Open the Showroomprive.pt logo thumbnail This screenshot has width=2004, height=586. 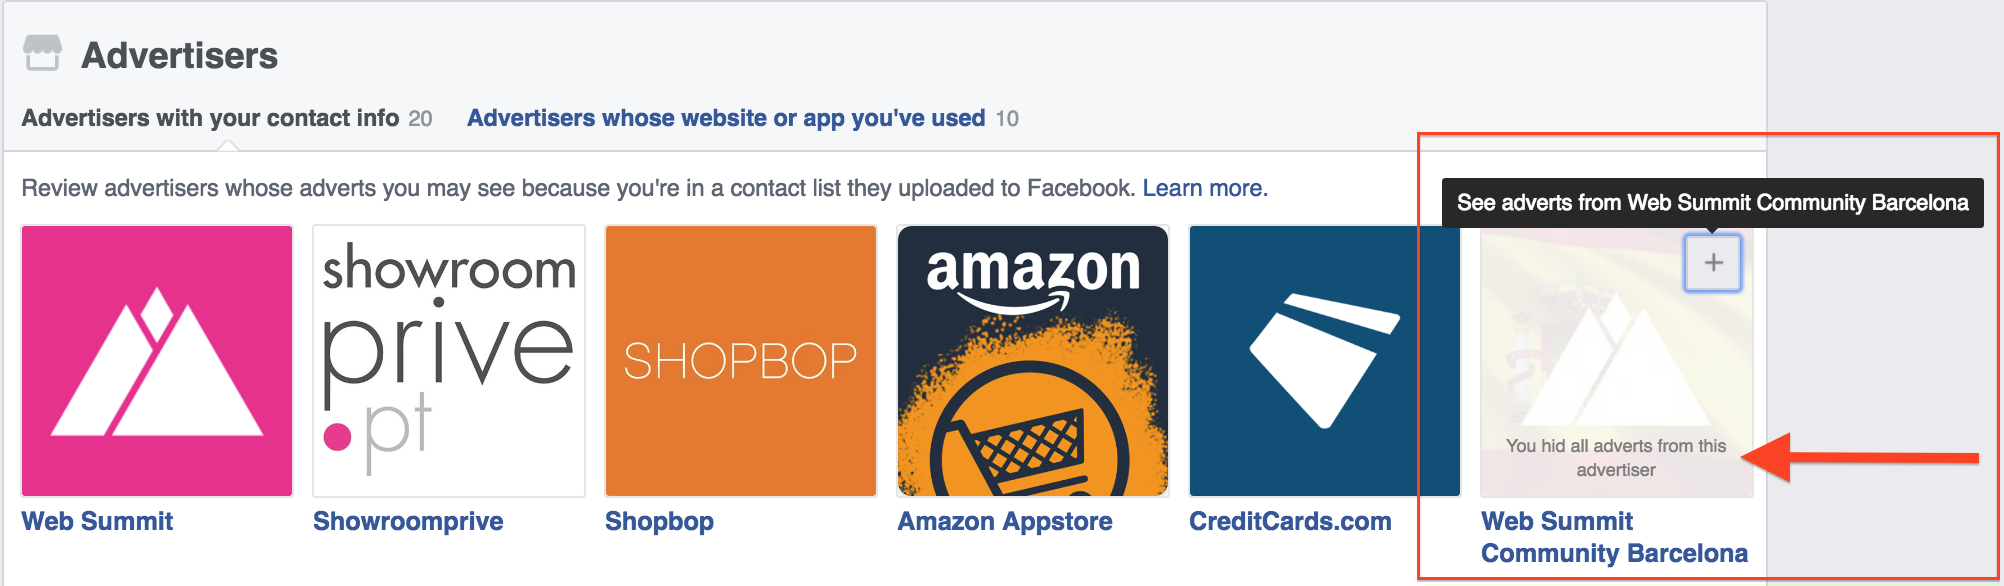tap(449, 361)
